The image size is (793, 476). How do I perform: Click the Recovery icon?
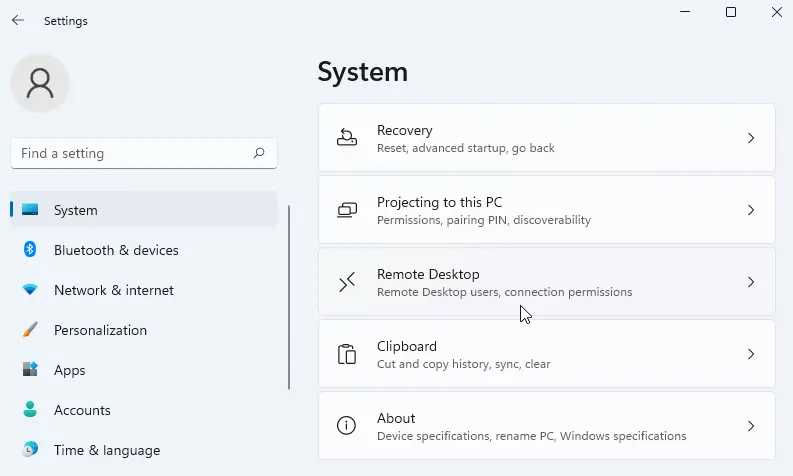(x=347, y=138)
